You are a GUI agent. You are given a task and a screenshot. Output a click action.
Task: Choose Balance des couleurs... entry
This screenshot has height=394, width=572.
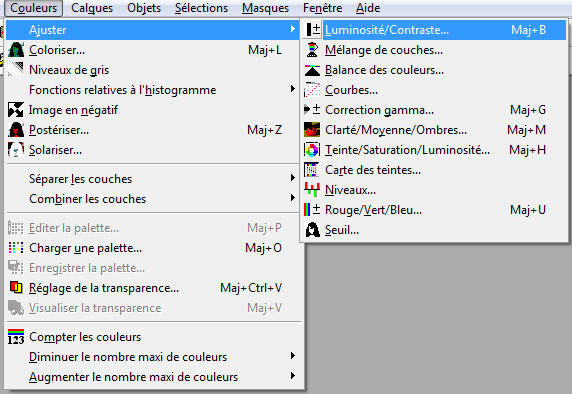click(x=433, y=70)
